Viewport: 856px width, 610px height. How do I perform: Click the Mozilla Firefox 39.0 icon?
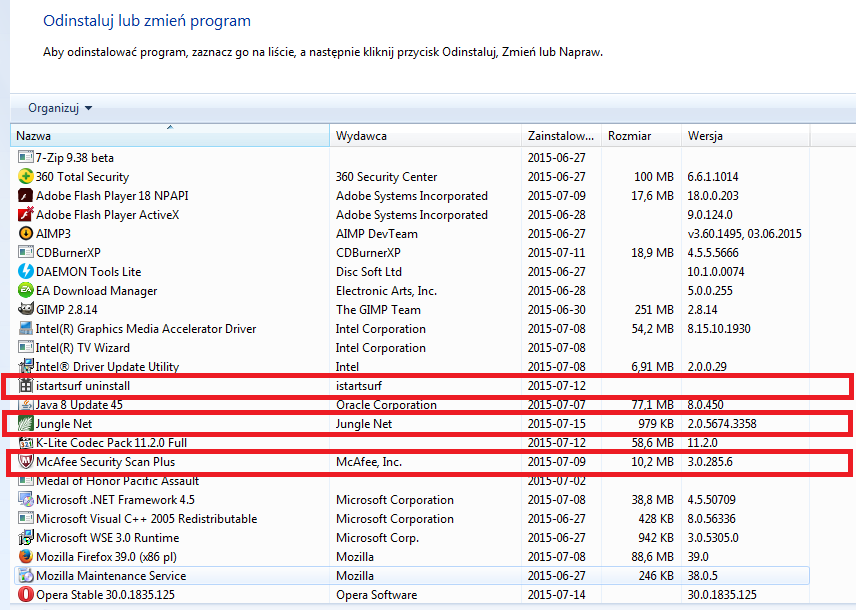tap(25, 556)
